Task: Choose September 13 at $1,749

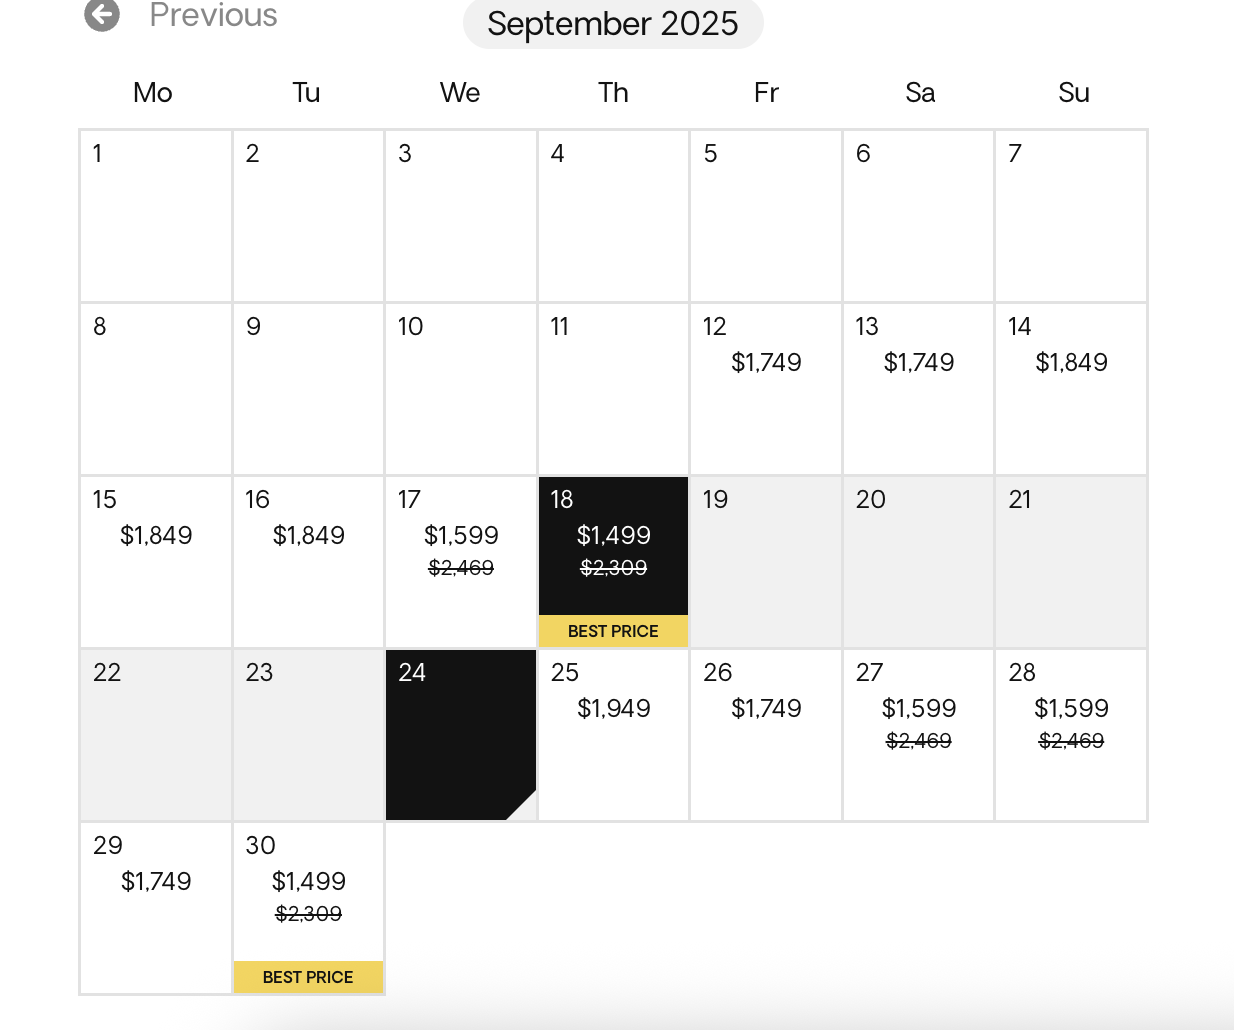Action: tap(918, 389)
